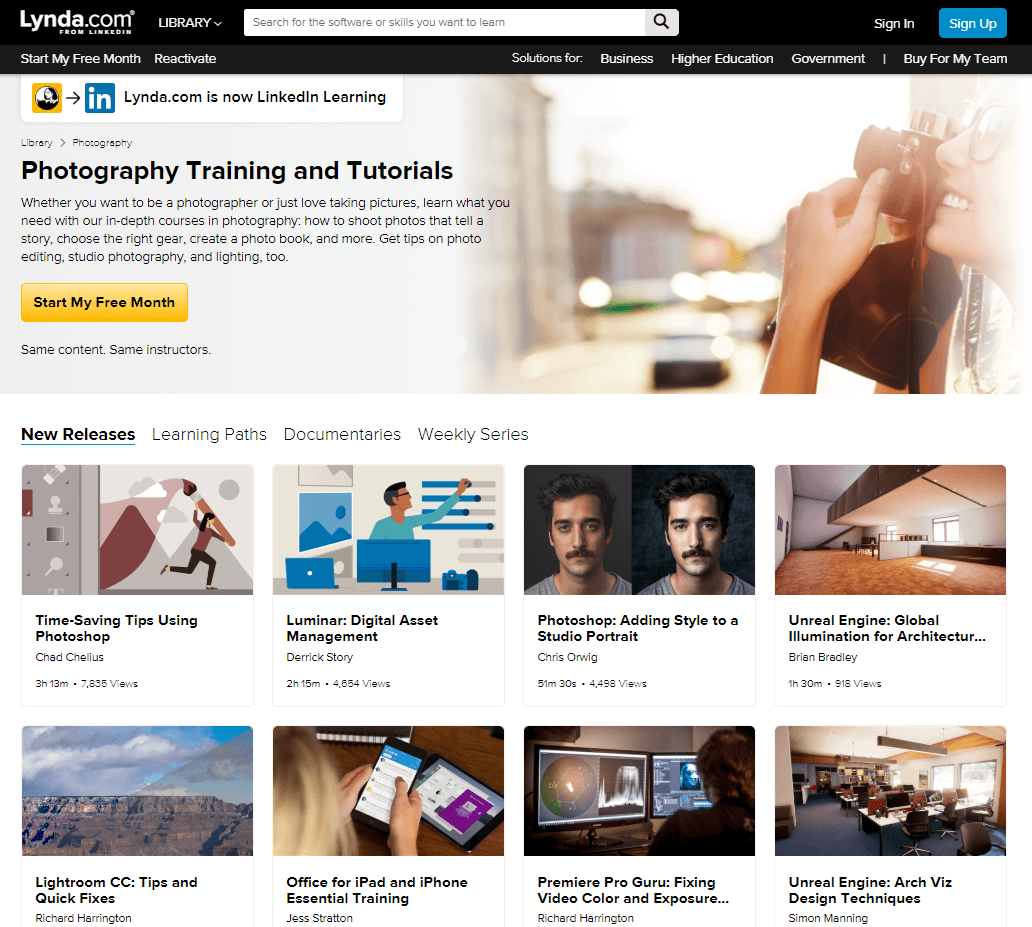1032x927 pixels.
Task: Click author name Jess Stratton
Action: [319, 918]
